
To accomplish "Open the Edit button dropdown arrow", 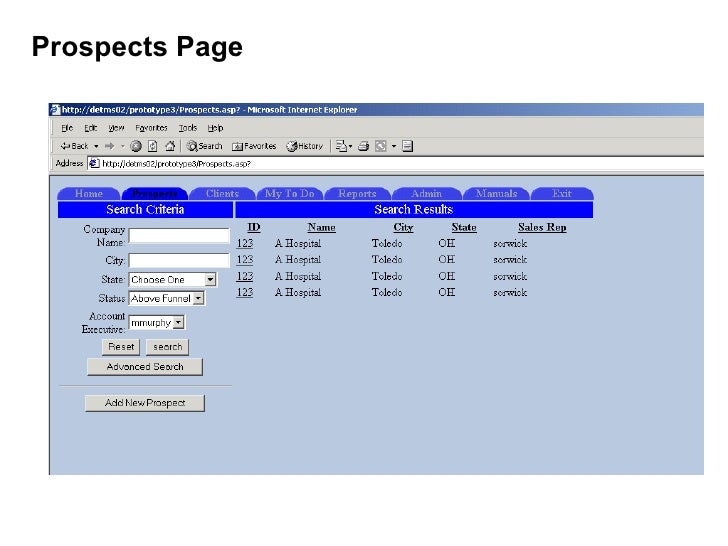I will 394,146.
